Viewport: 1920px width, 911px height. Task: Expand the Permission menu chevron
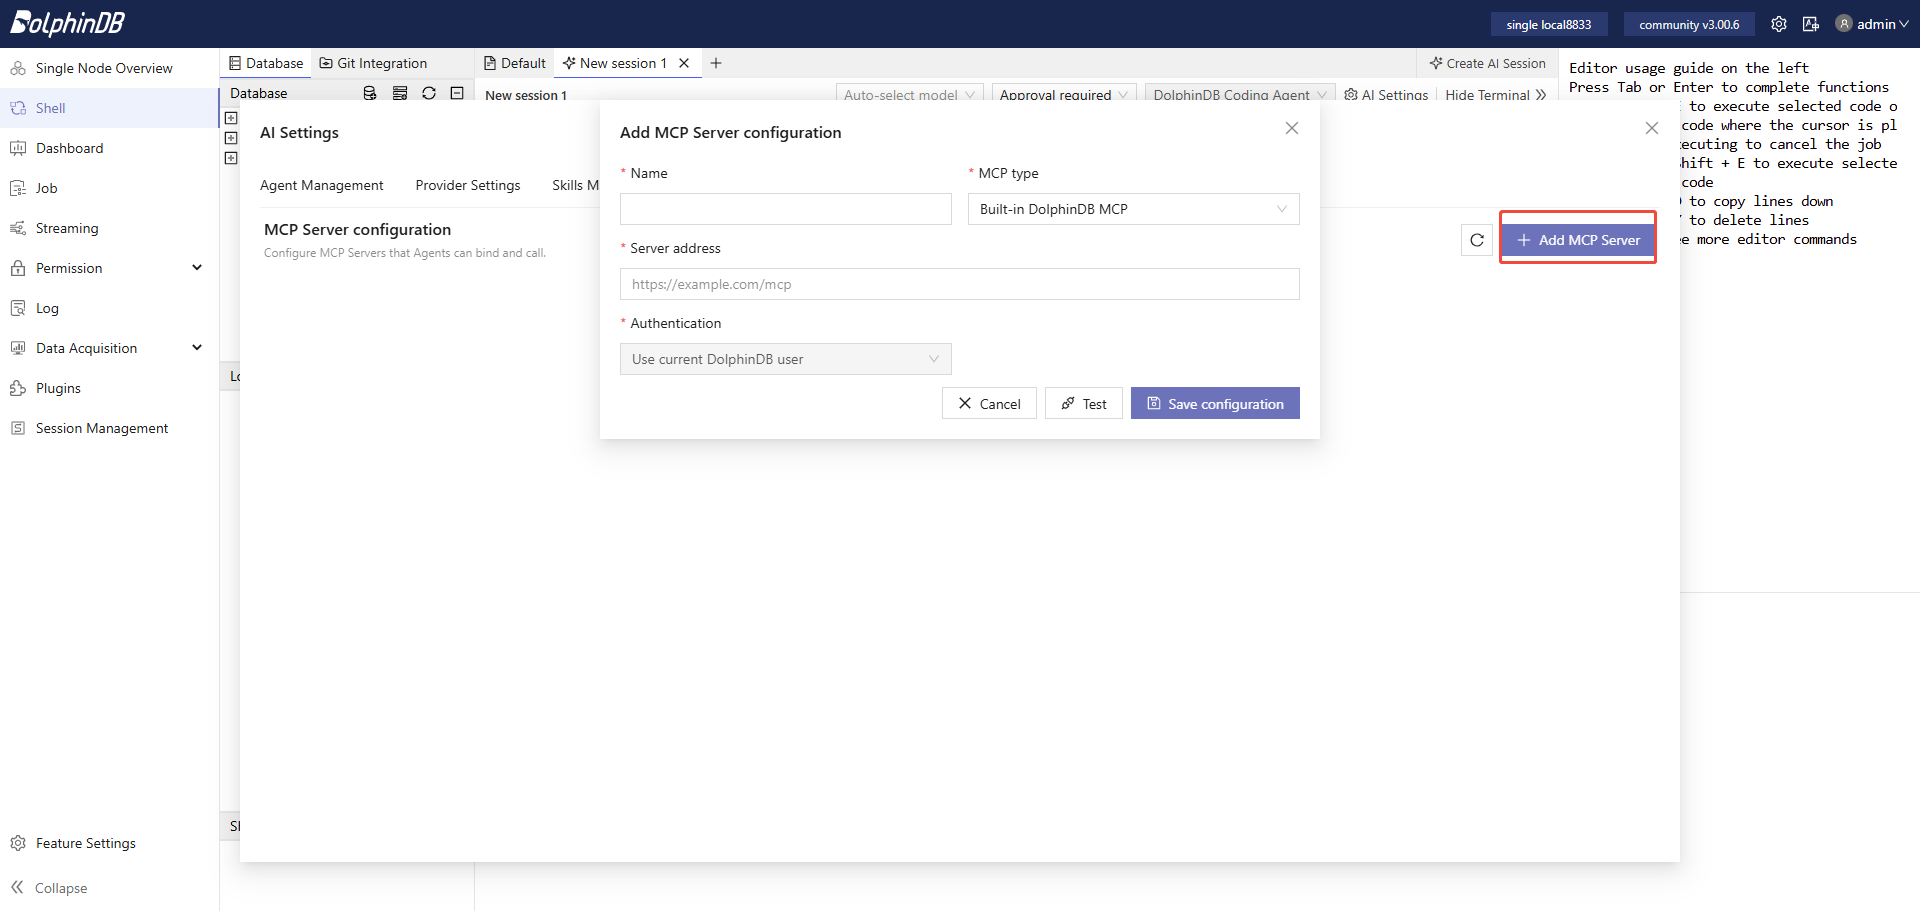coord(197,268)
